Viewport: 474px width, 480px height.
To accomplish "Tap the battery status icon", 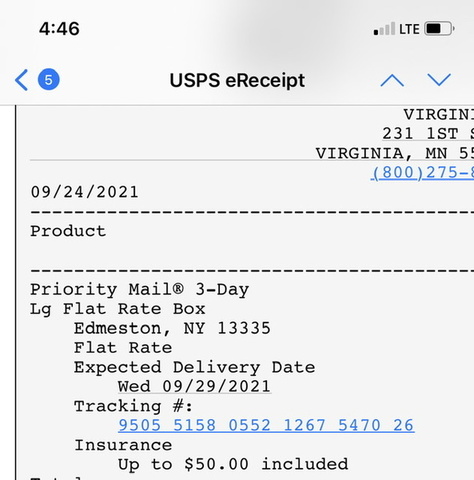I will [439, 29].
